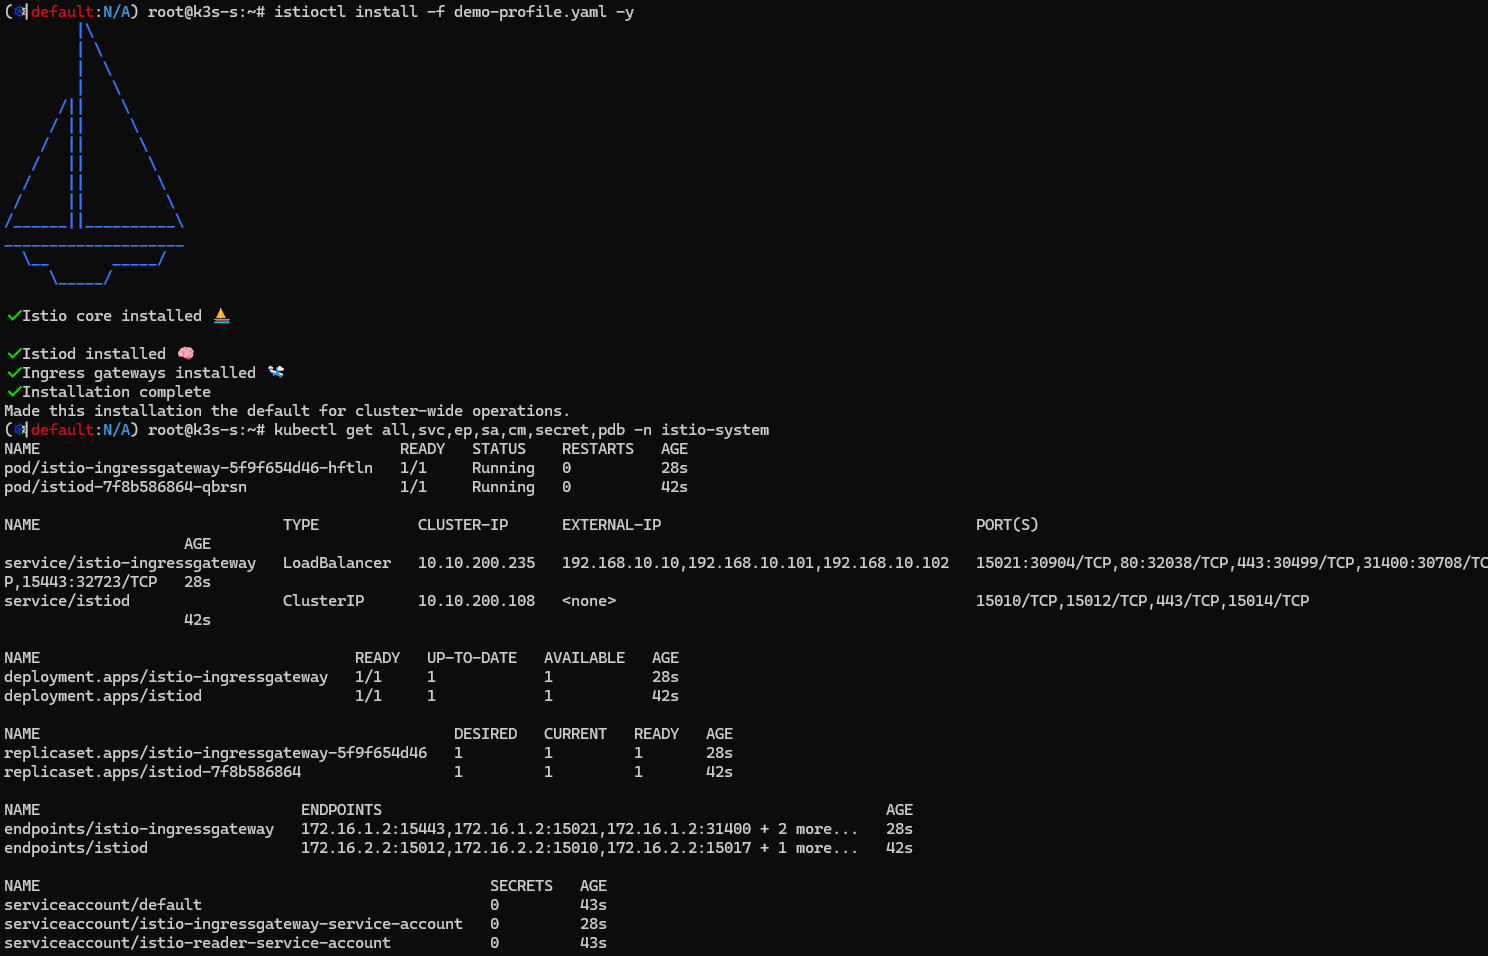Click the LoadBalancer type value
The image size is (1488, 956).
point(337,563)
